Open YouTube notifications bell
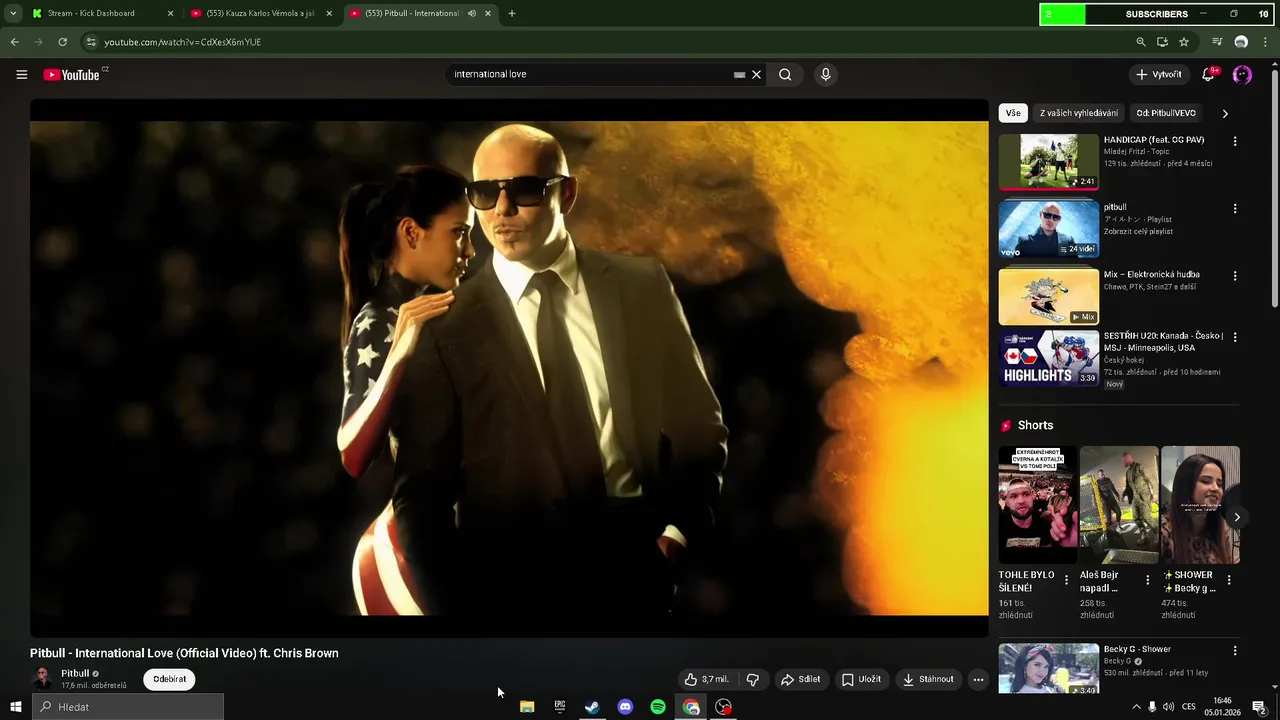This screenshot has height=720, width=1280. 1208,74
